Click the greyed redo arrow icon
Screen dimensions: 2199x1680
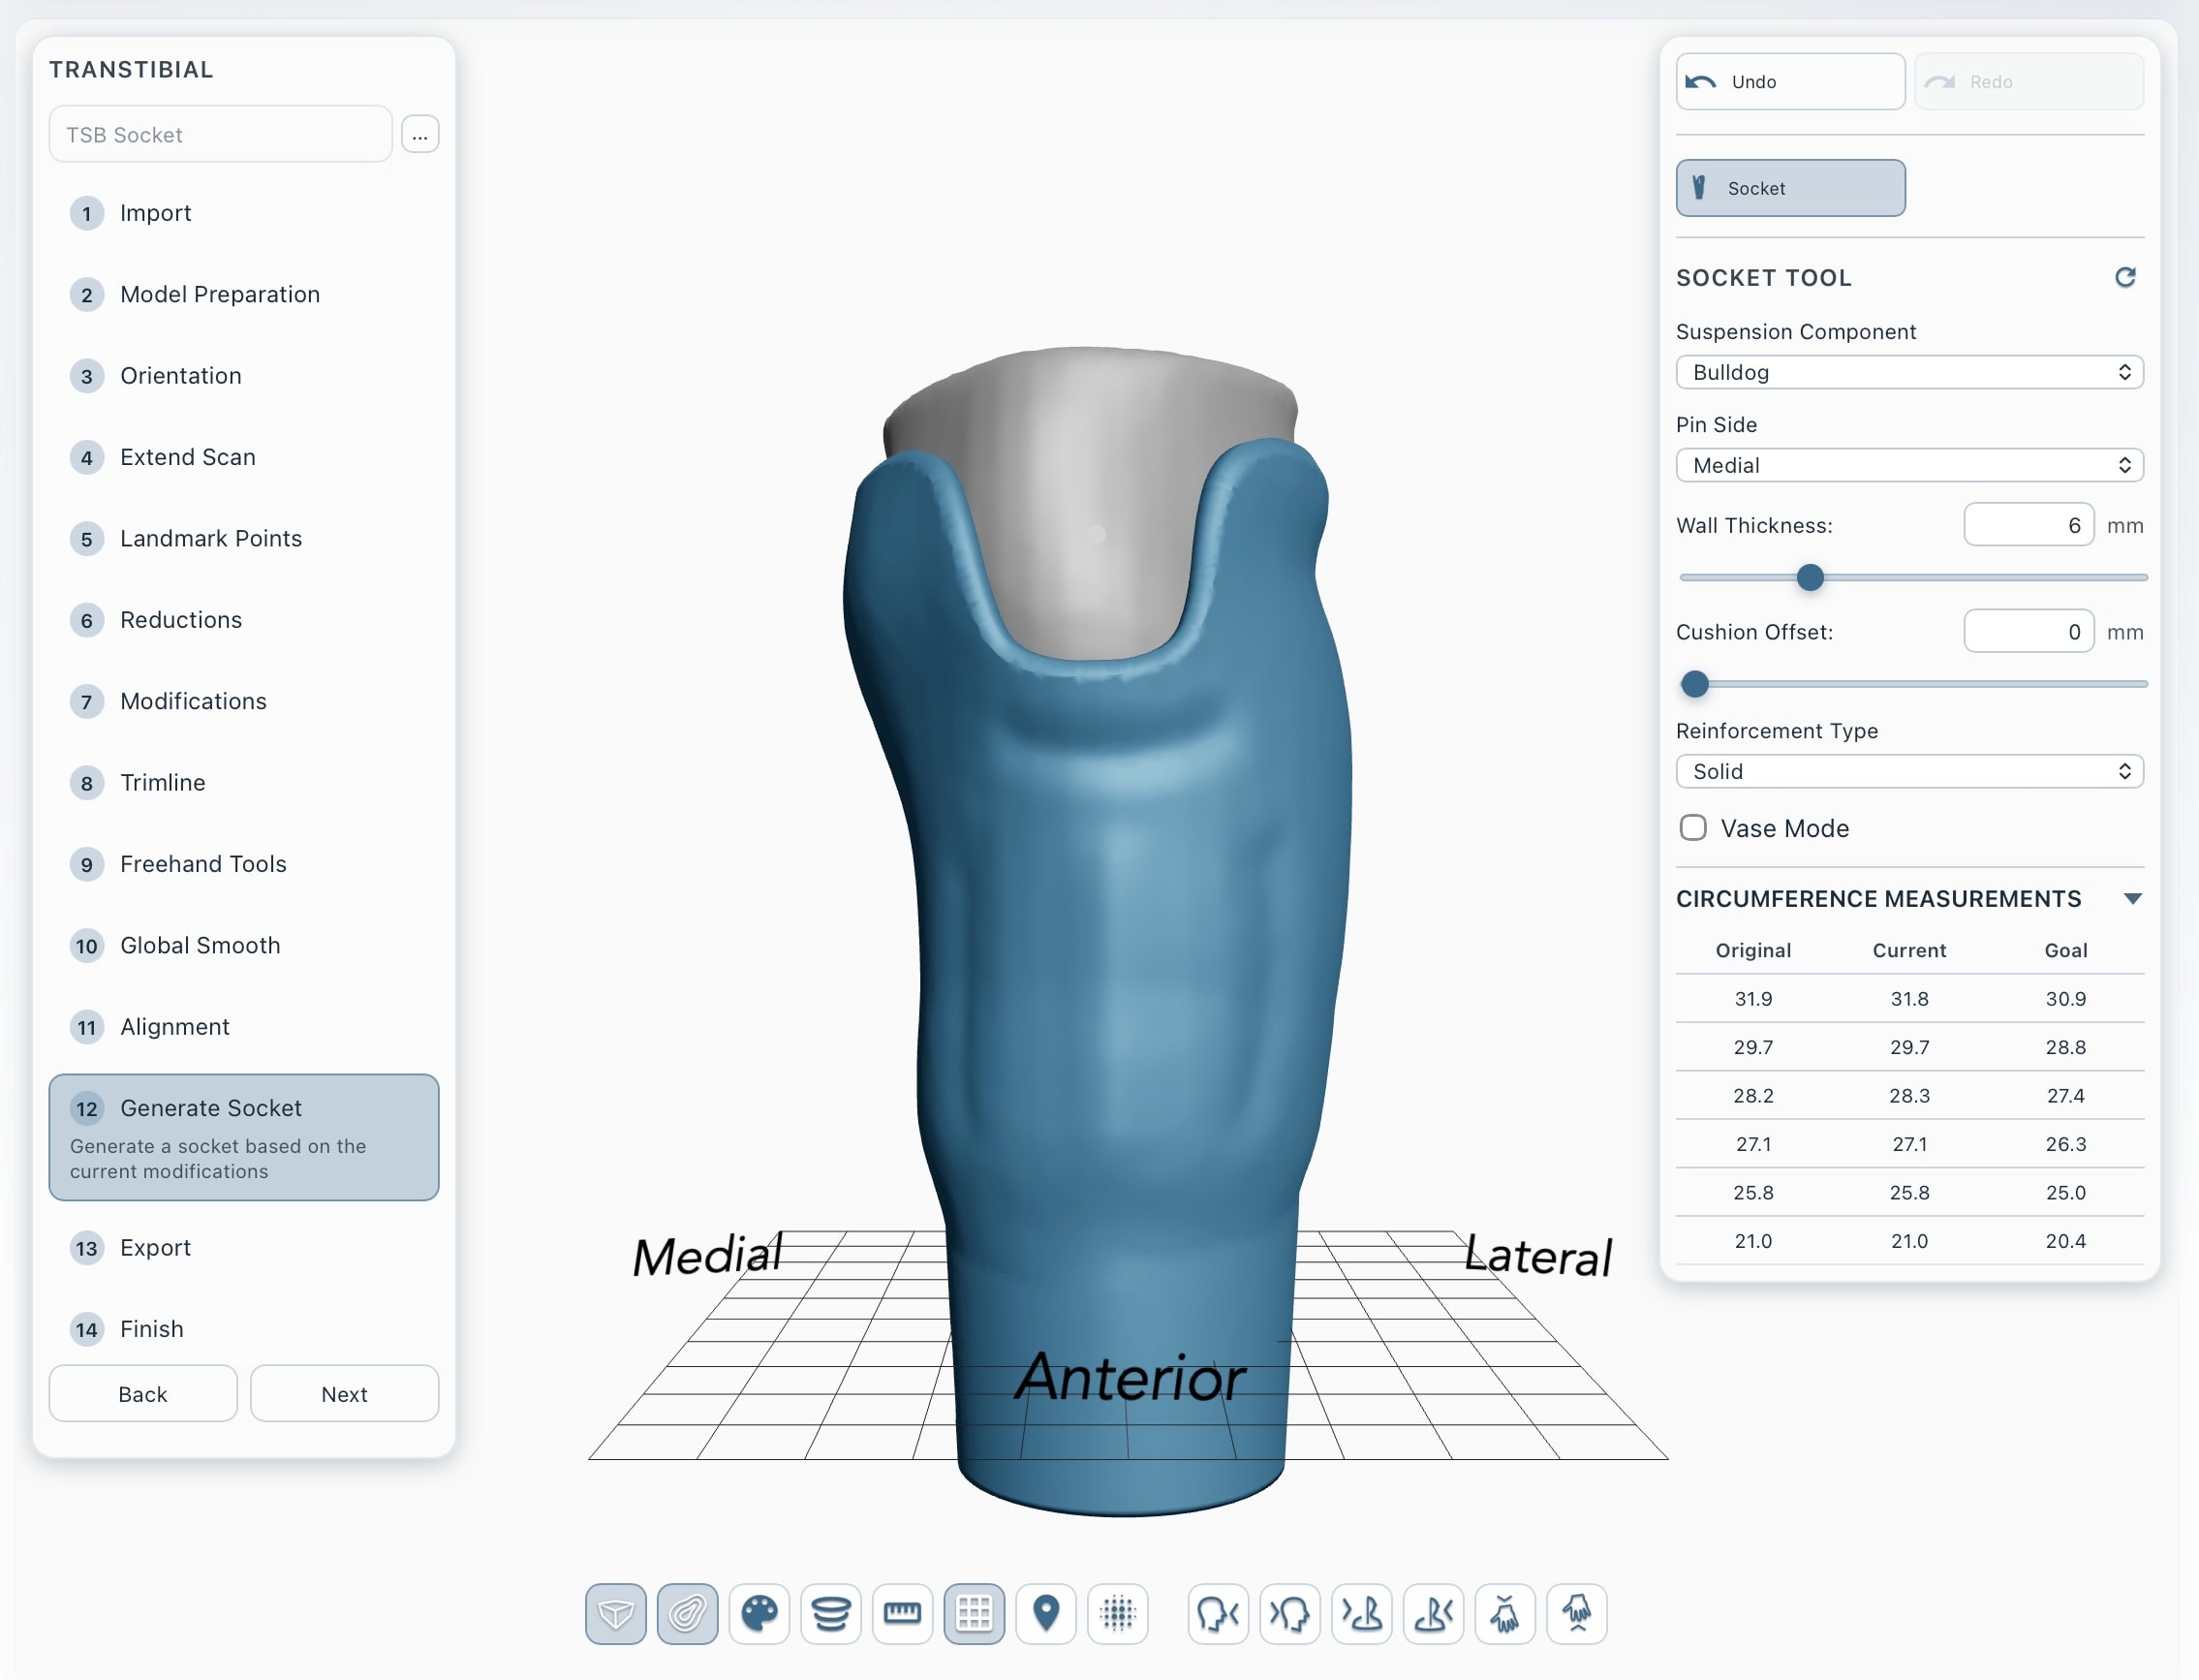(1940, 82)
